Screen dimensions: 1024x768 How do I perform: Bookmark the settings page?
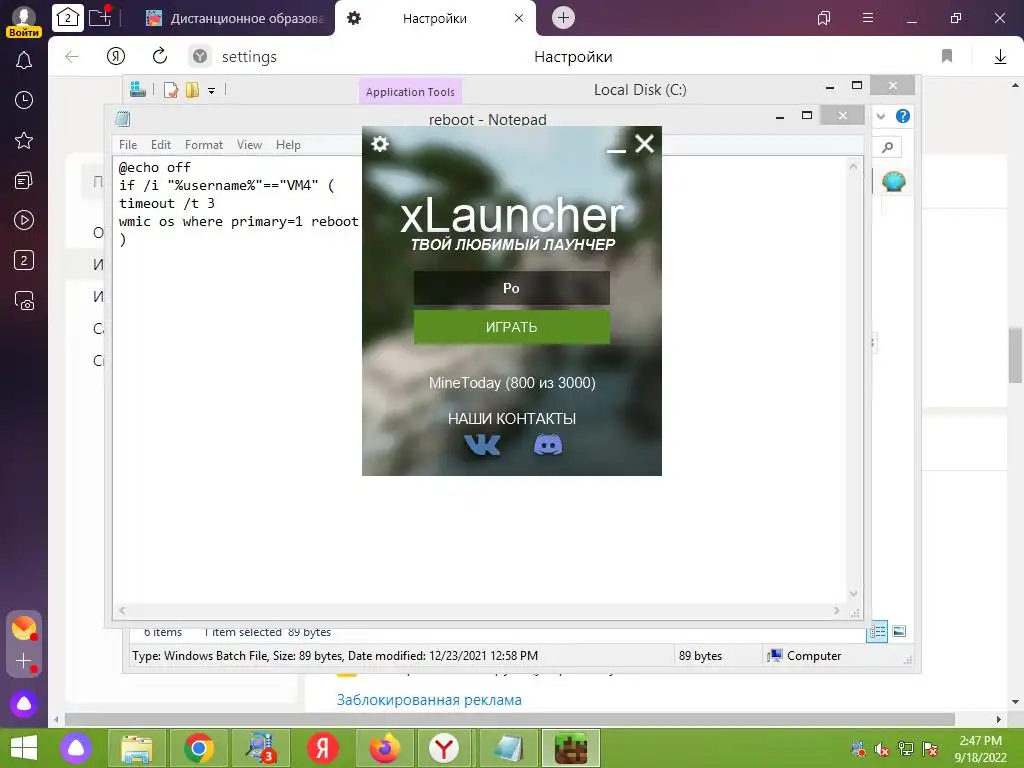pyautogui.click(x=947, y=57)
